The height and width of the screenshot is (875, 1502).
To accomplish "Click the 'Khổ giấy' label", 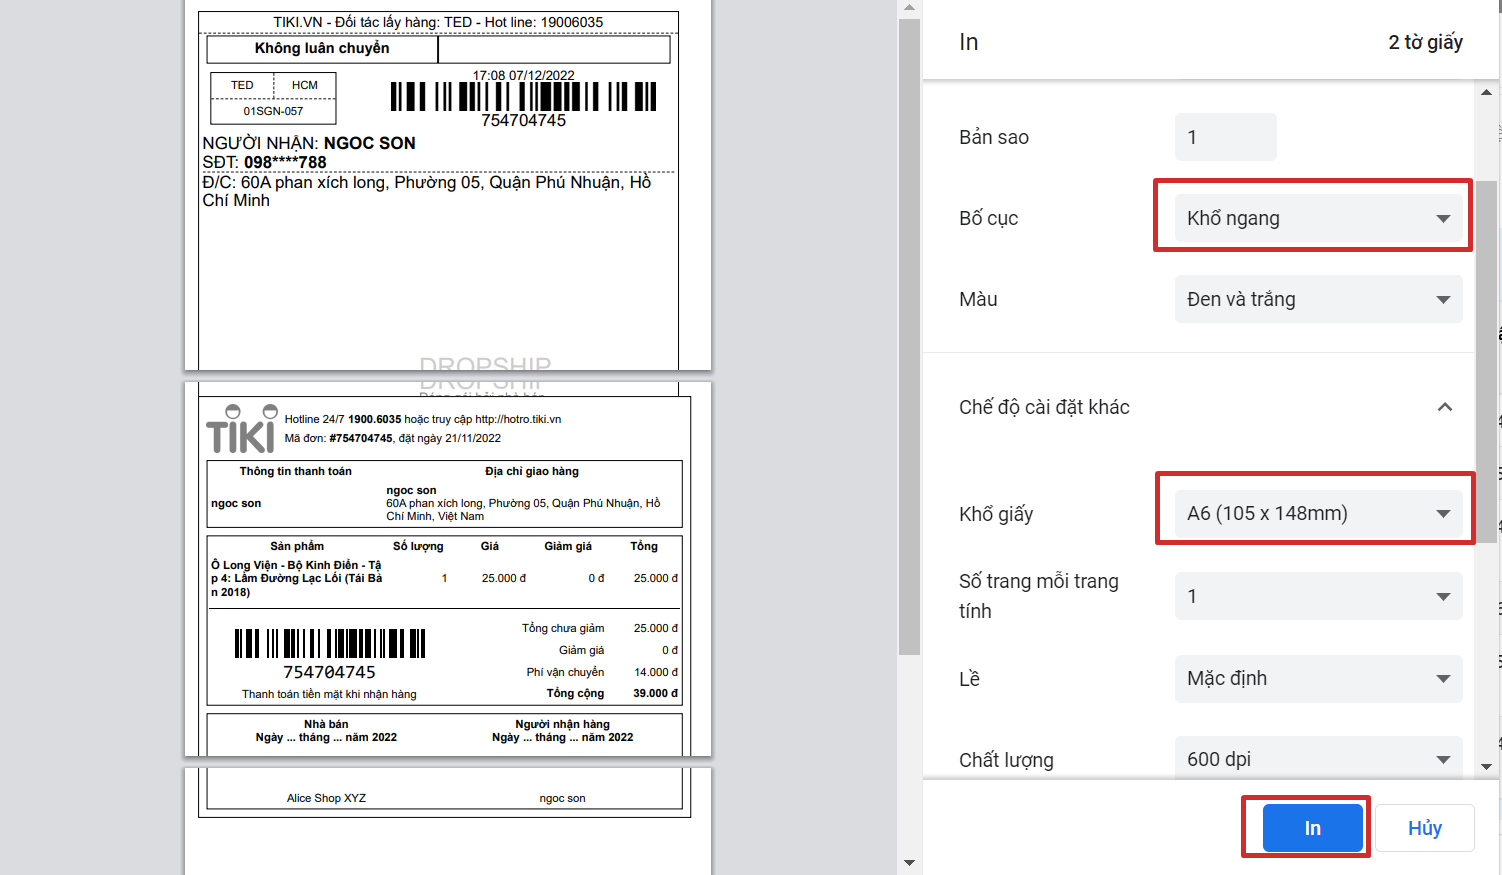I will [996, 514].
